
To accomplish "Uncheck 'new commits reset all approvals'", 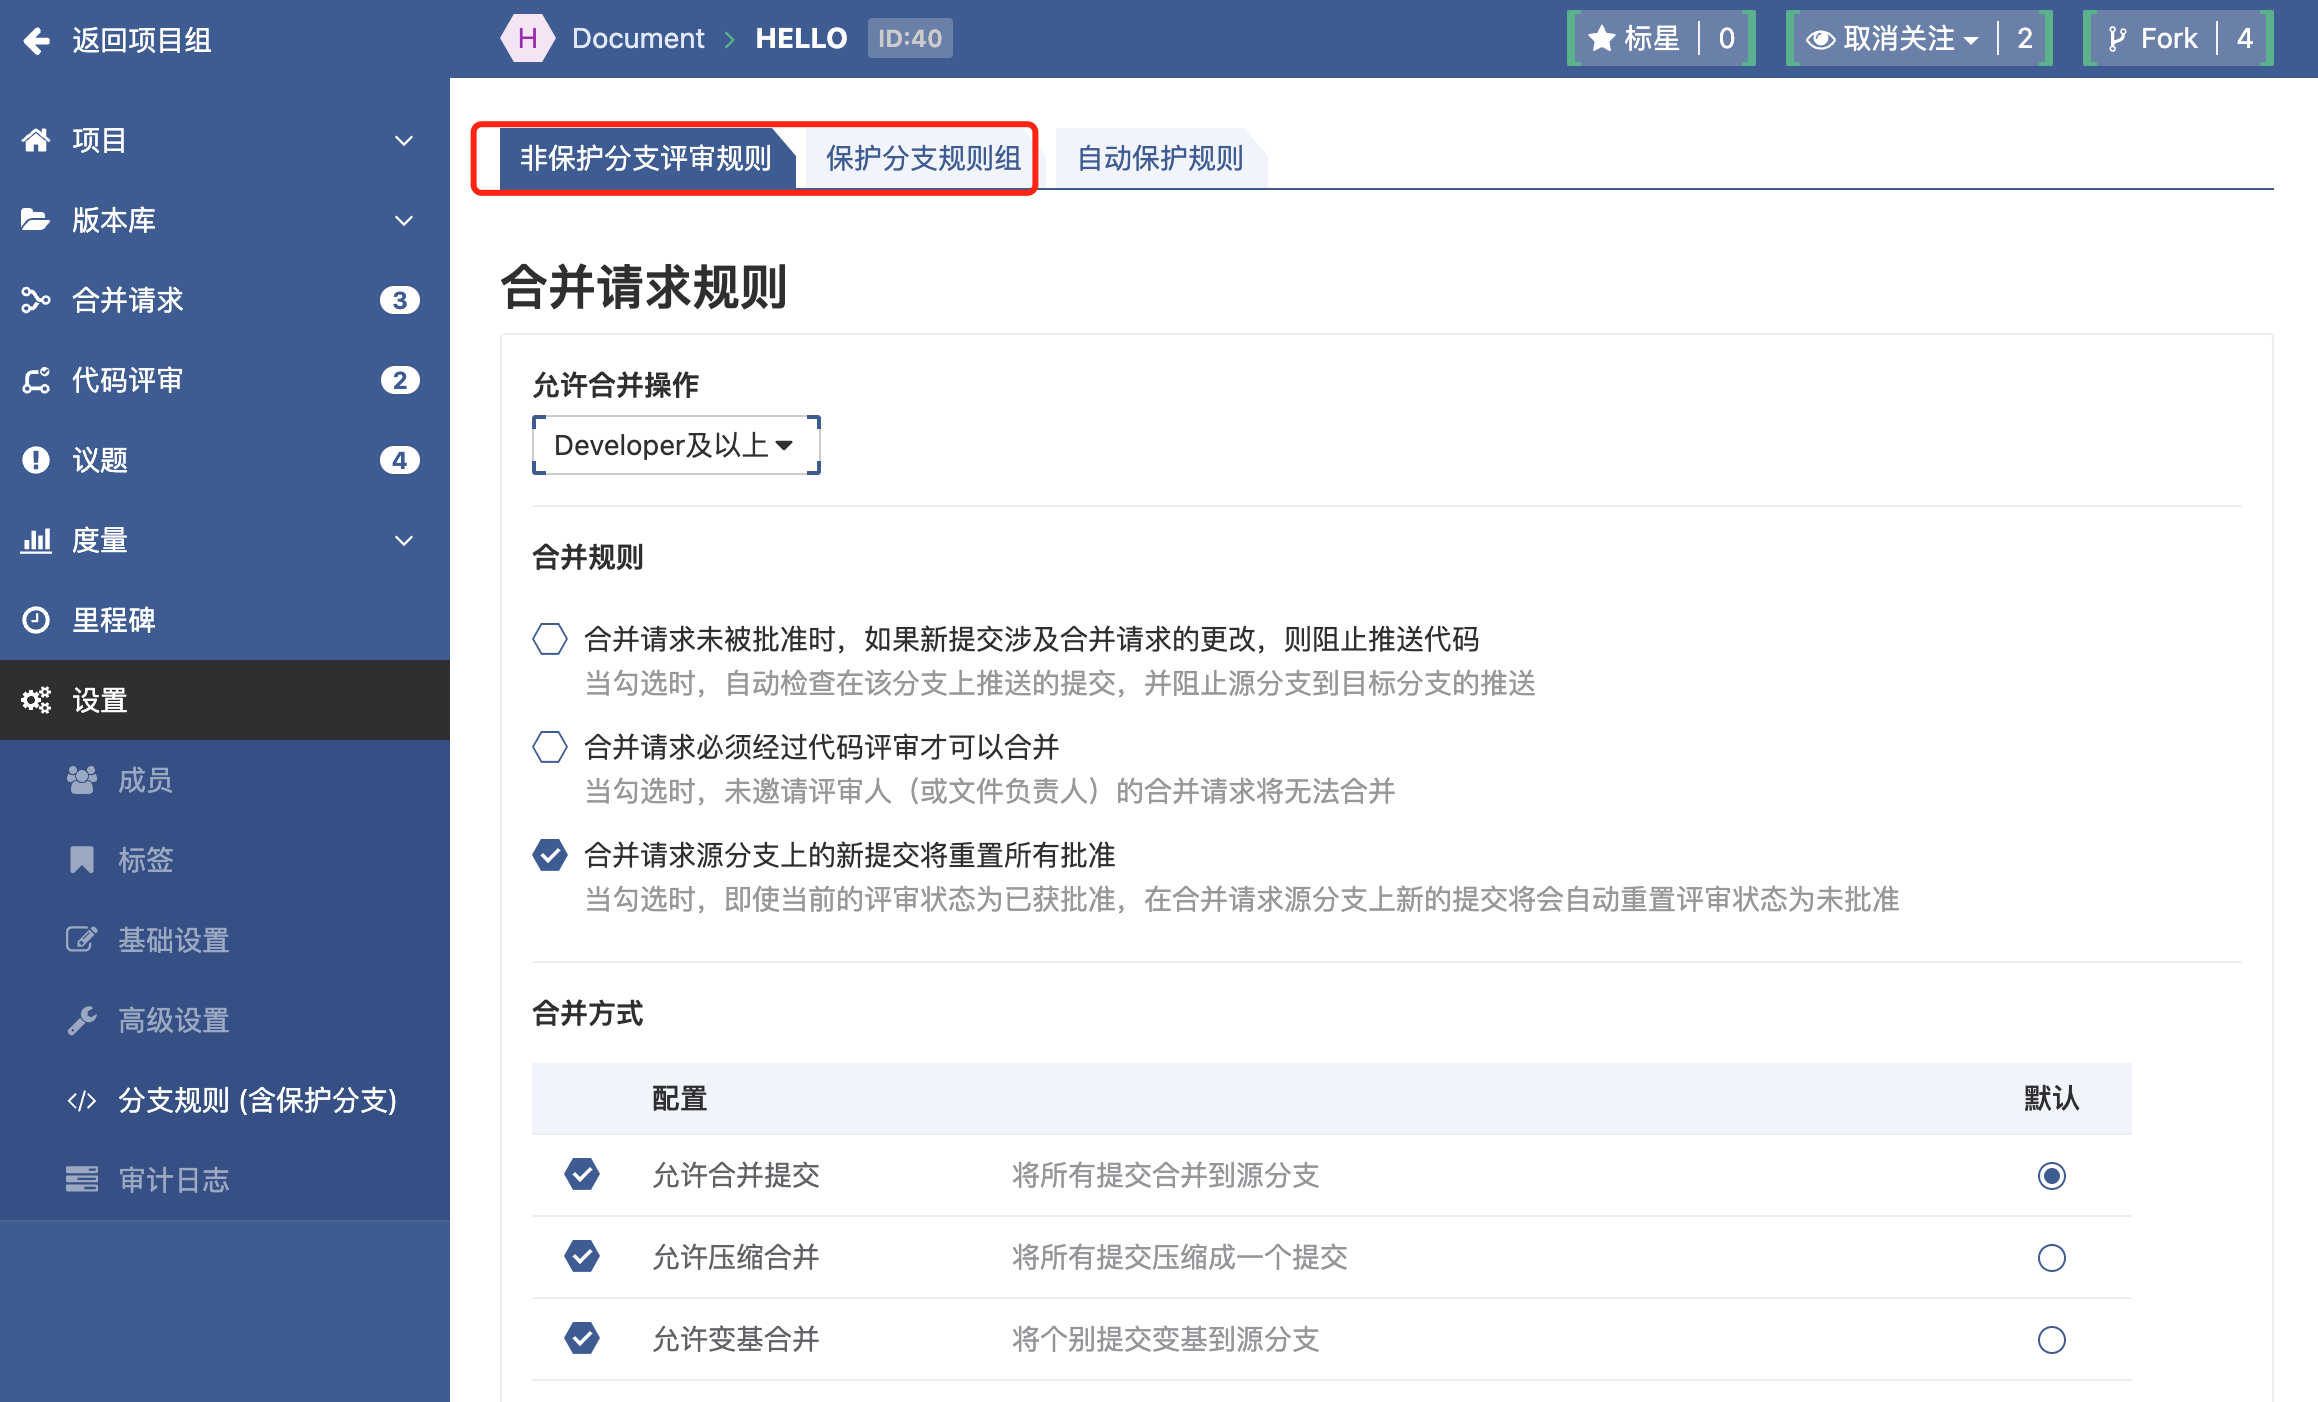I will tap(550, 855).
